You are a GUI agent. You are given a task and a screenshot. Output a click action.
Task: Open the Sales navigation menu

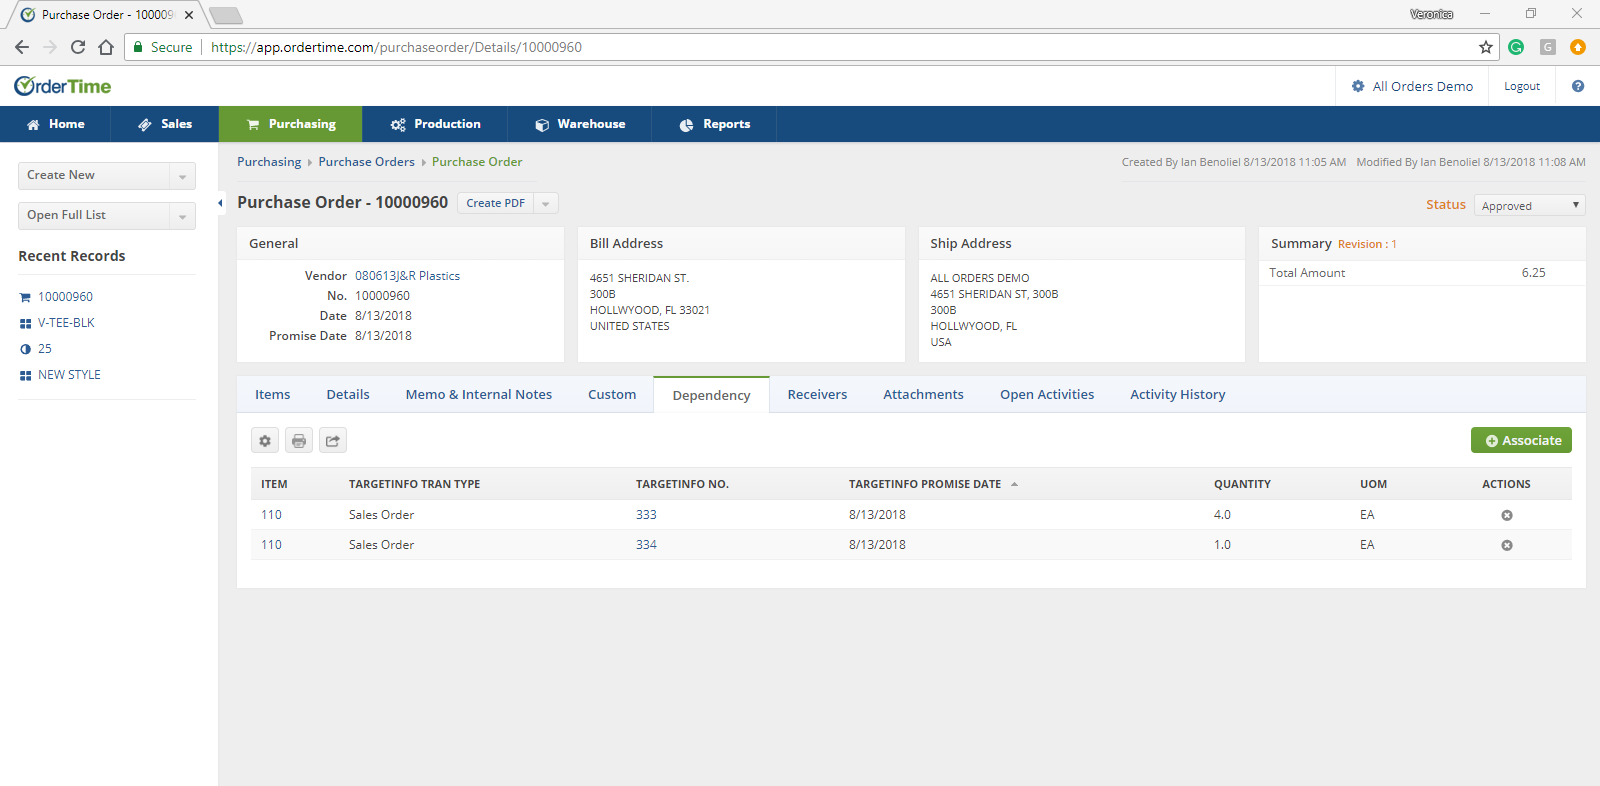[165, 124]
